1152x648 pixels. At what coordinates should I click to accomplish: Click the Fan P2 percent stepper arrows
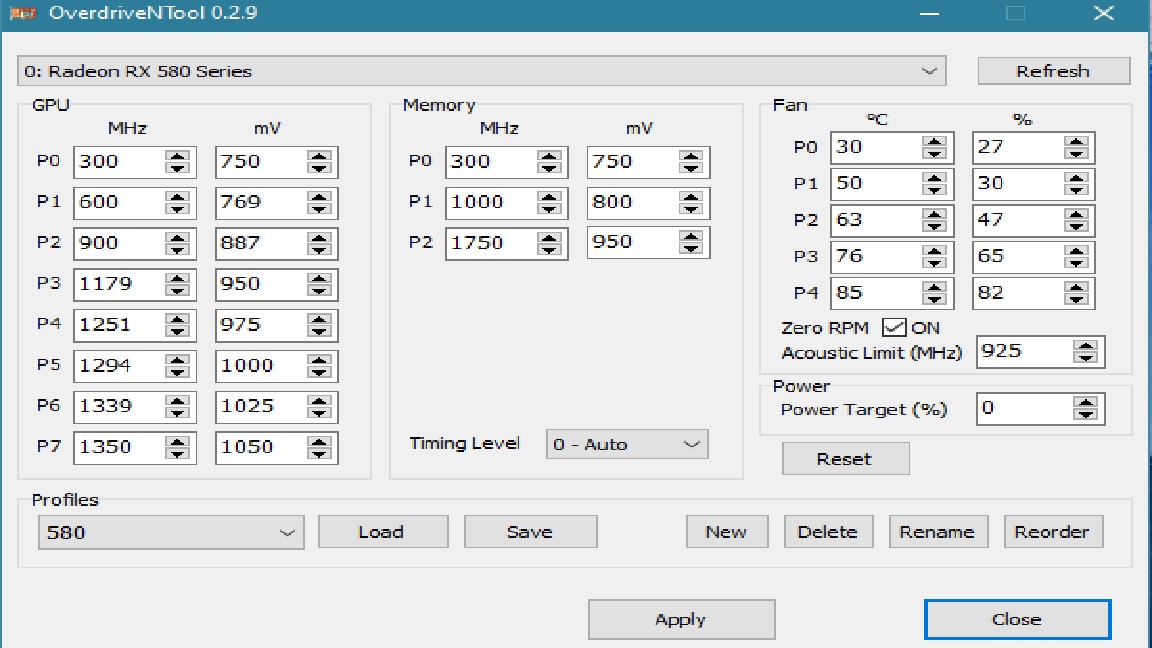click(x=1076, y=220)
